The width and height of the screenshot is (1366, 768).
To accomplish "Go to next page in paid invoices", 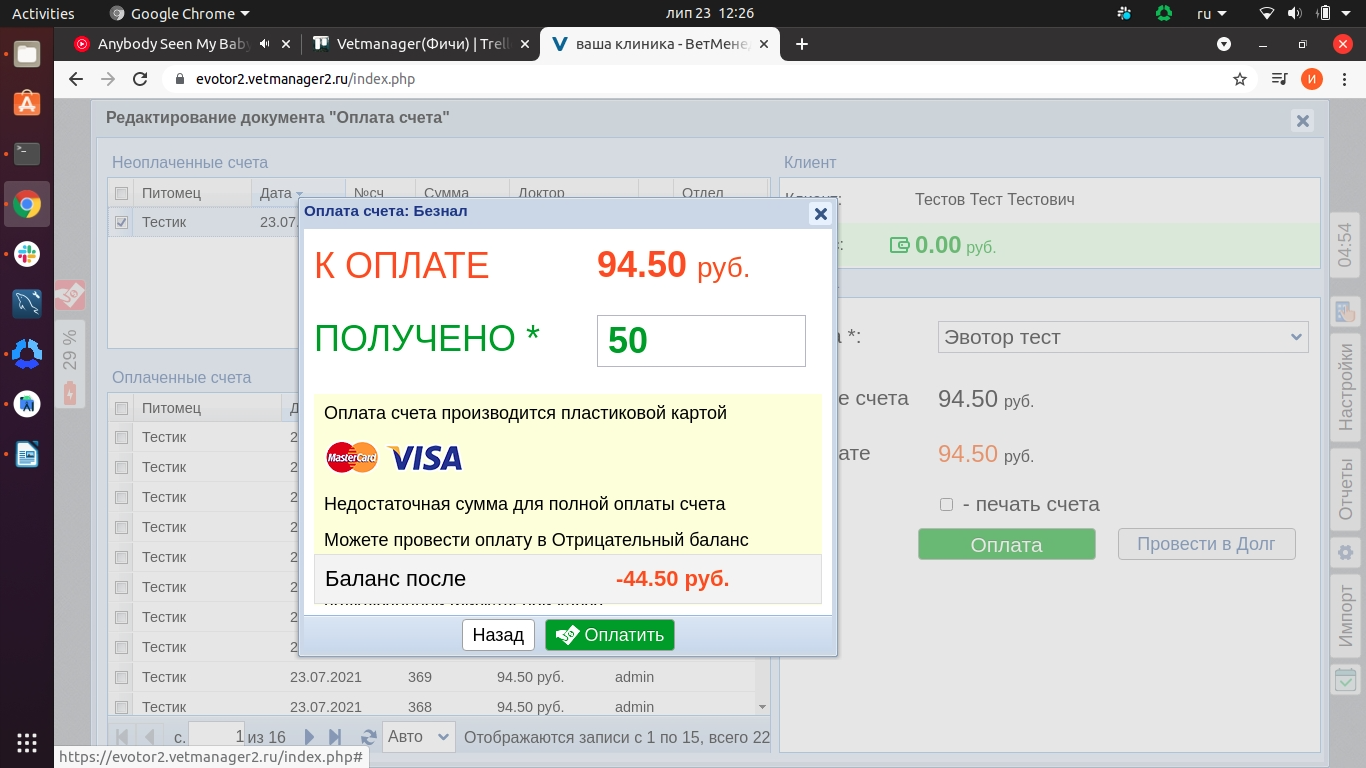I will tap(310, 737).
